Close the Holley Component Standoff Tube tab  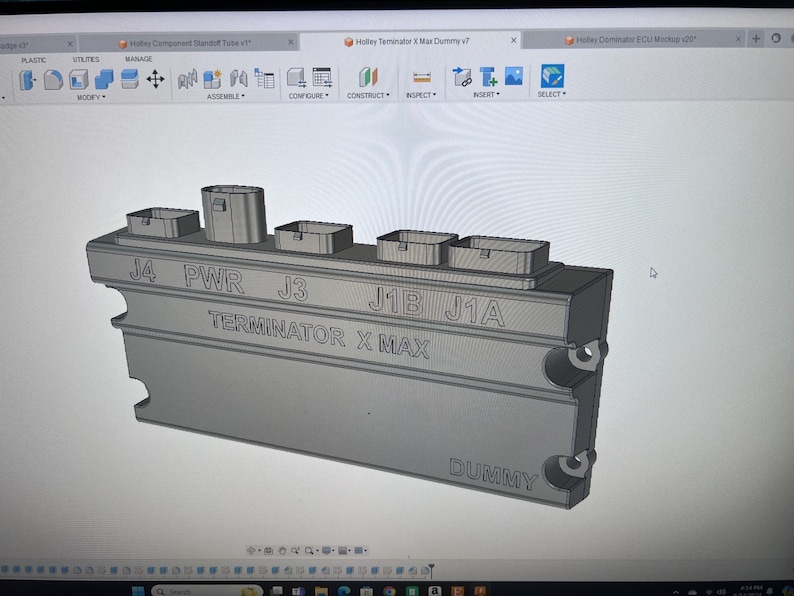(291, 43)
